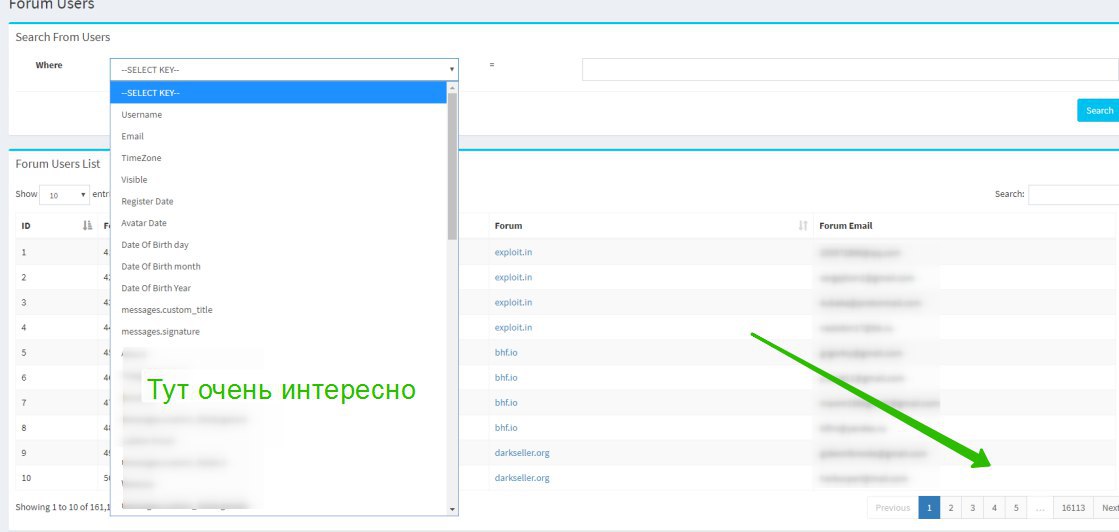Click the Search From Users heading
Screen dimensions: 1119x532
click(63, 37)
